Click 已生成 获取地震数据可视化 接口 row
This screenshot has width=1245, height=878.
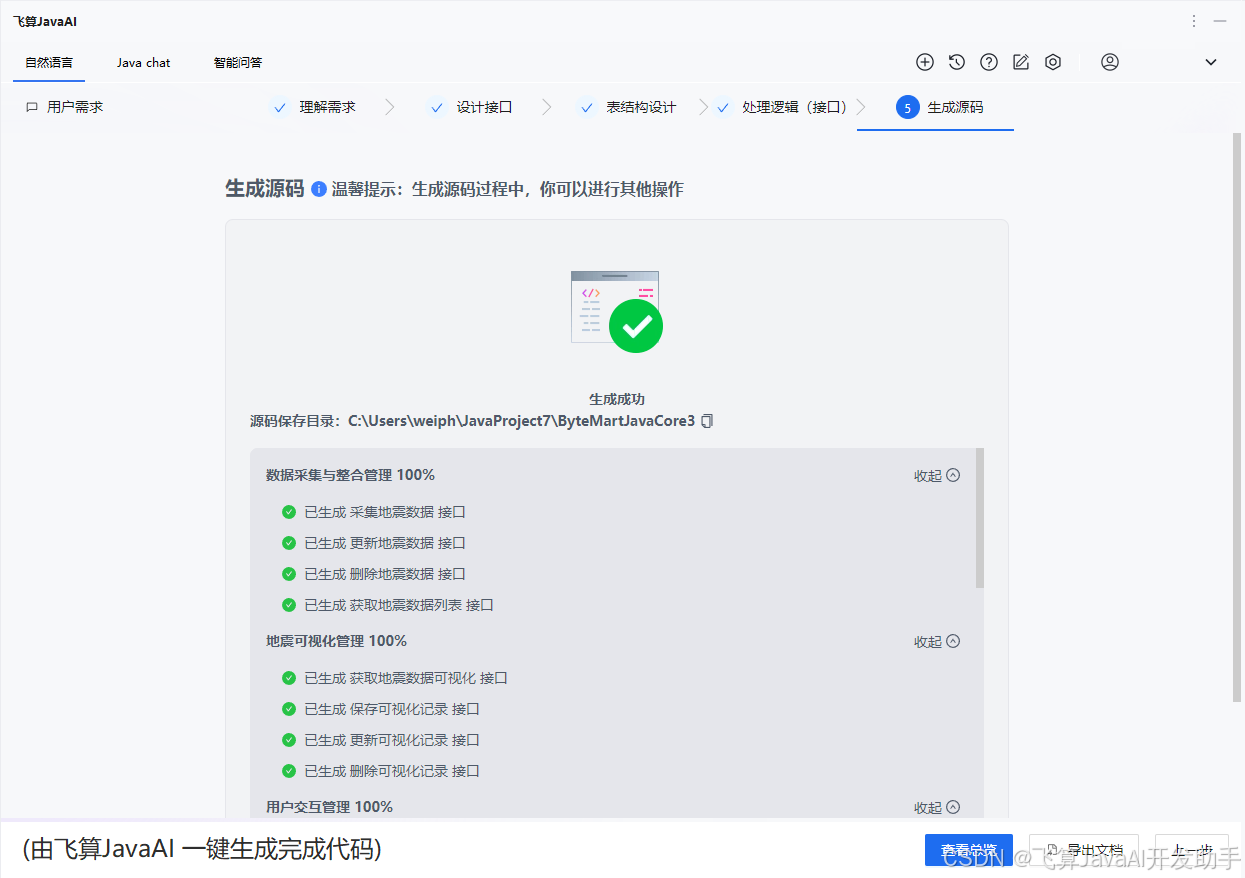pyautogui.click(x=395, y=678)
